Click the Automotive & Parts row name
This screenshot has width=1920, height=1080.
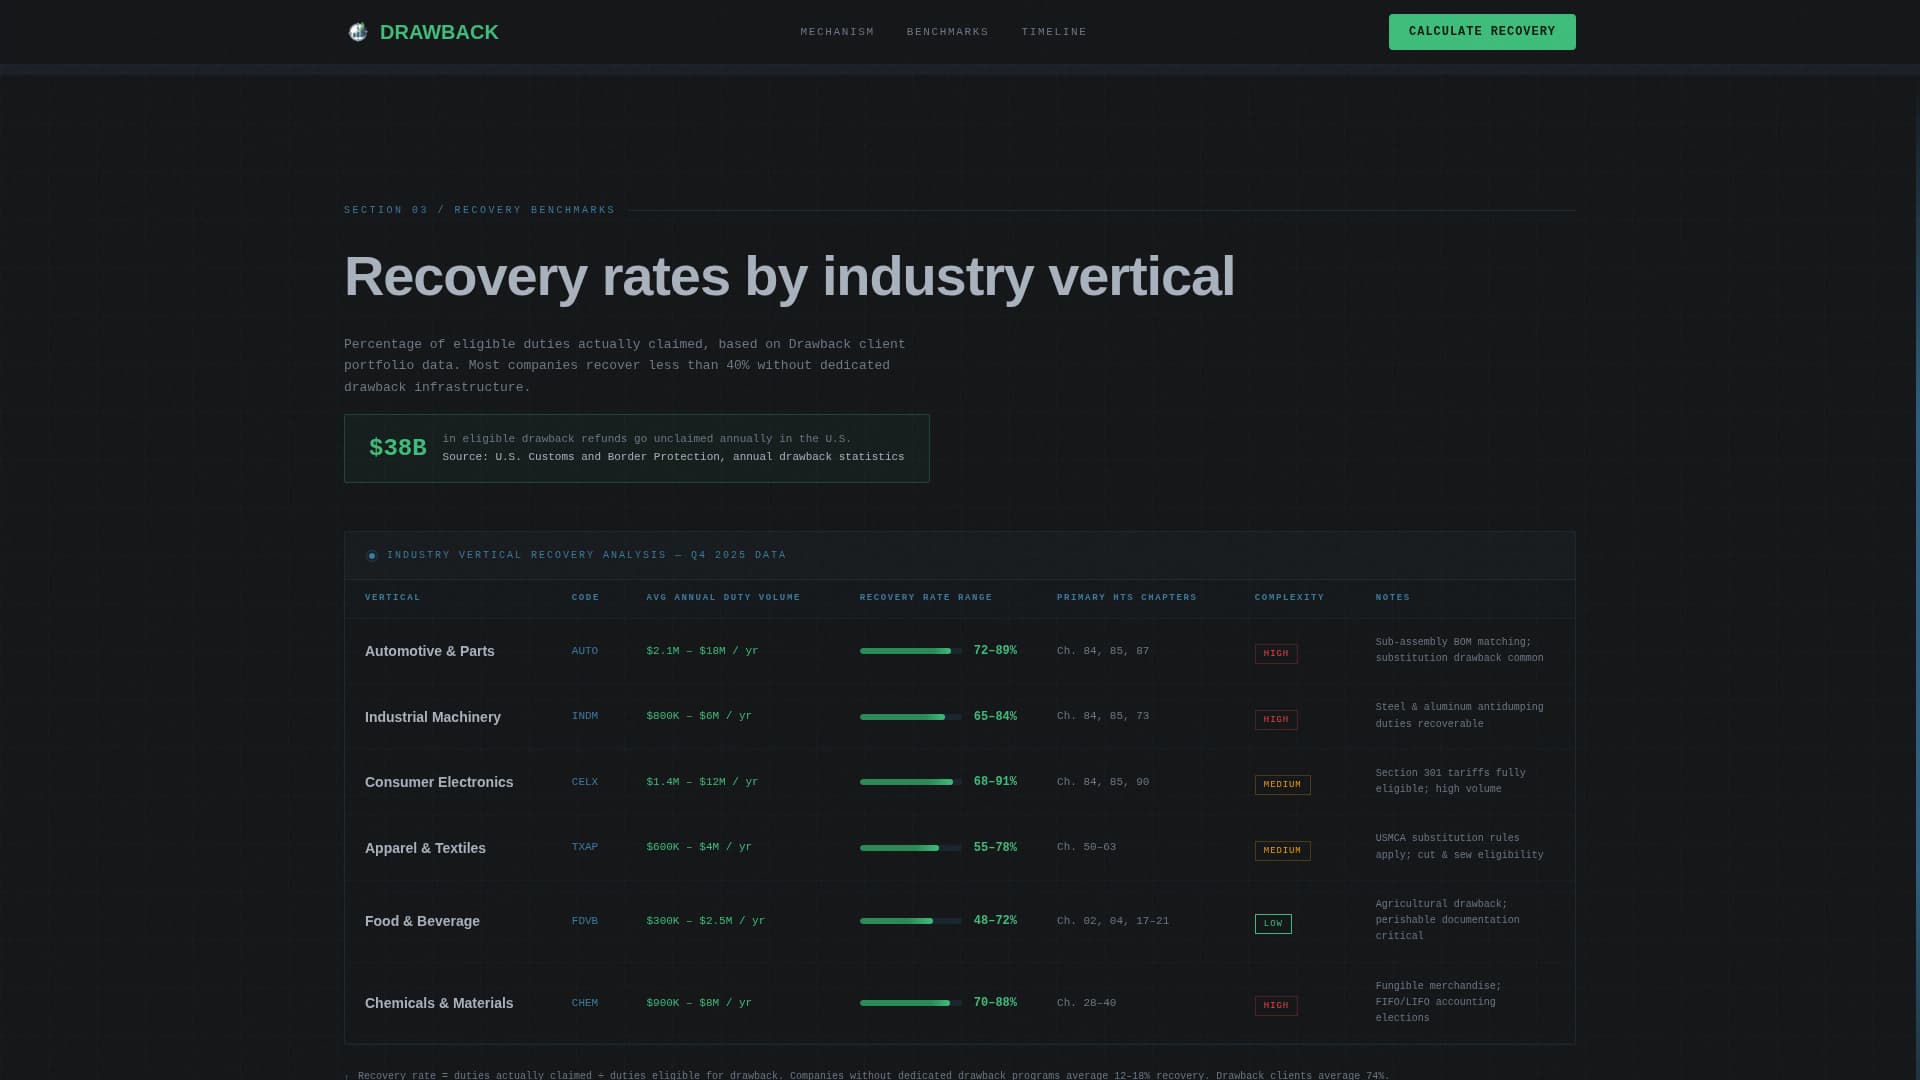tap(430, 651)
